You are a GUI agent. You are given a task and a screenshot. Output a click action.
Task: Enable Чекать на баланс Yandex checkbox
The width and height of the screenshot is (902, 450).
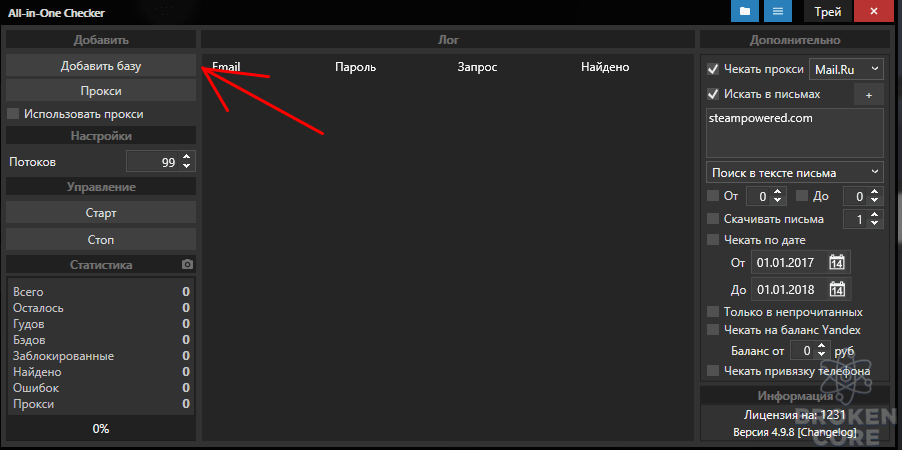pos(713,330)
